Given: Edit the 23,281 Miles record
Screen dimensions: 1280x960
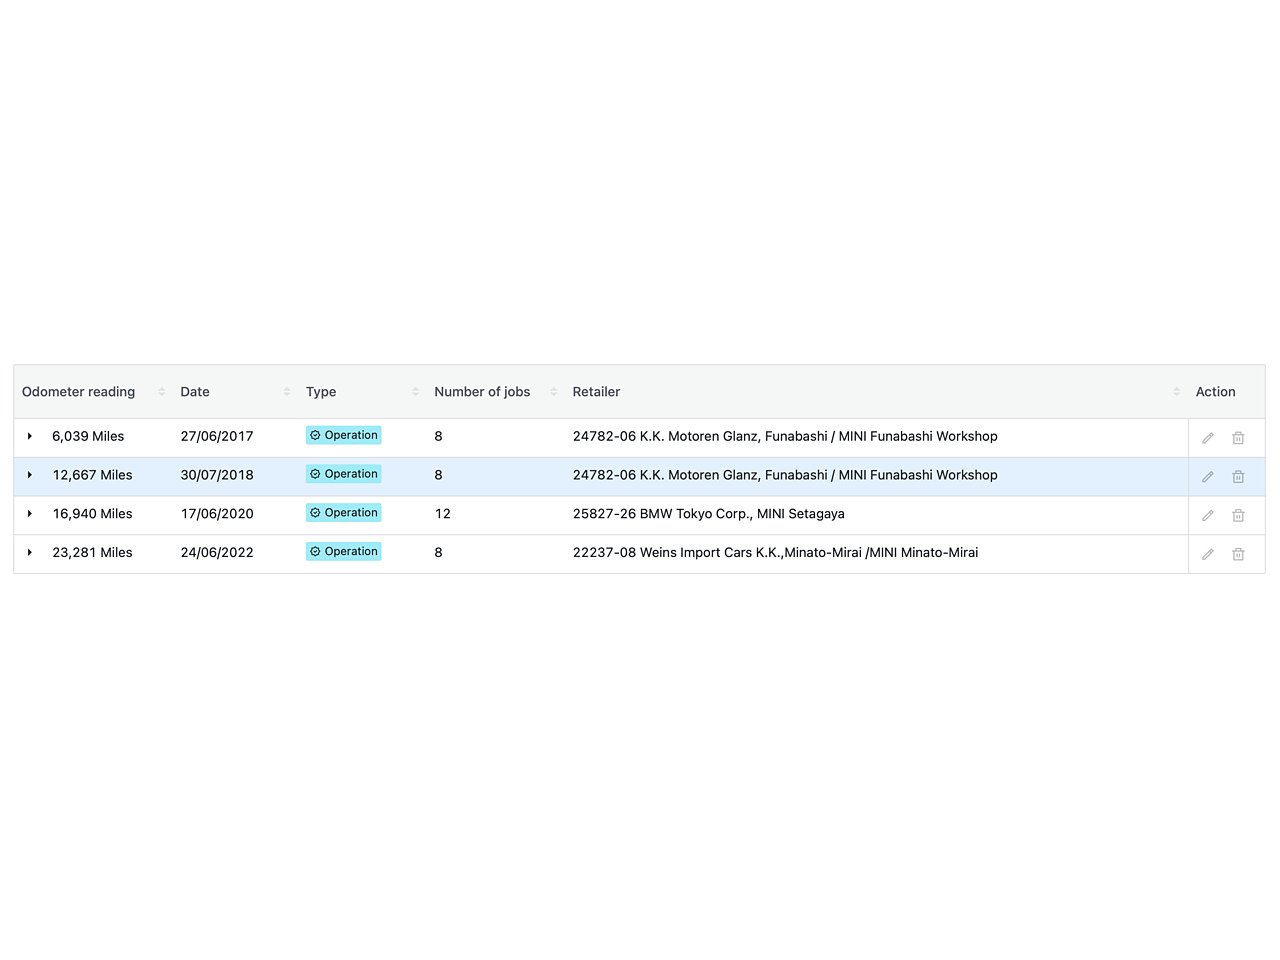Looking at the screenshot, I should point(1207,554).
